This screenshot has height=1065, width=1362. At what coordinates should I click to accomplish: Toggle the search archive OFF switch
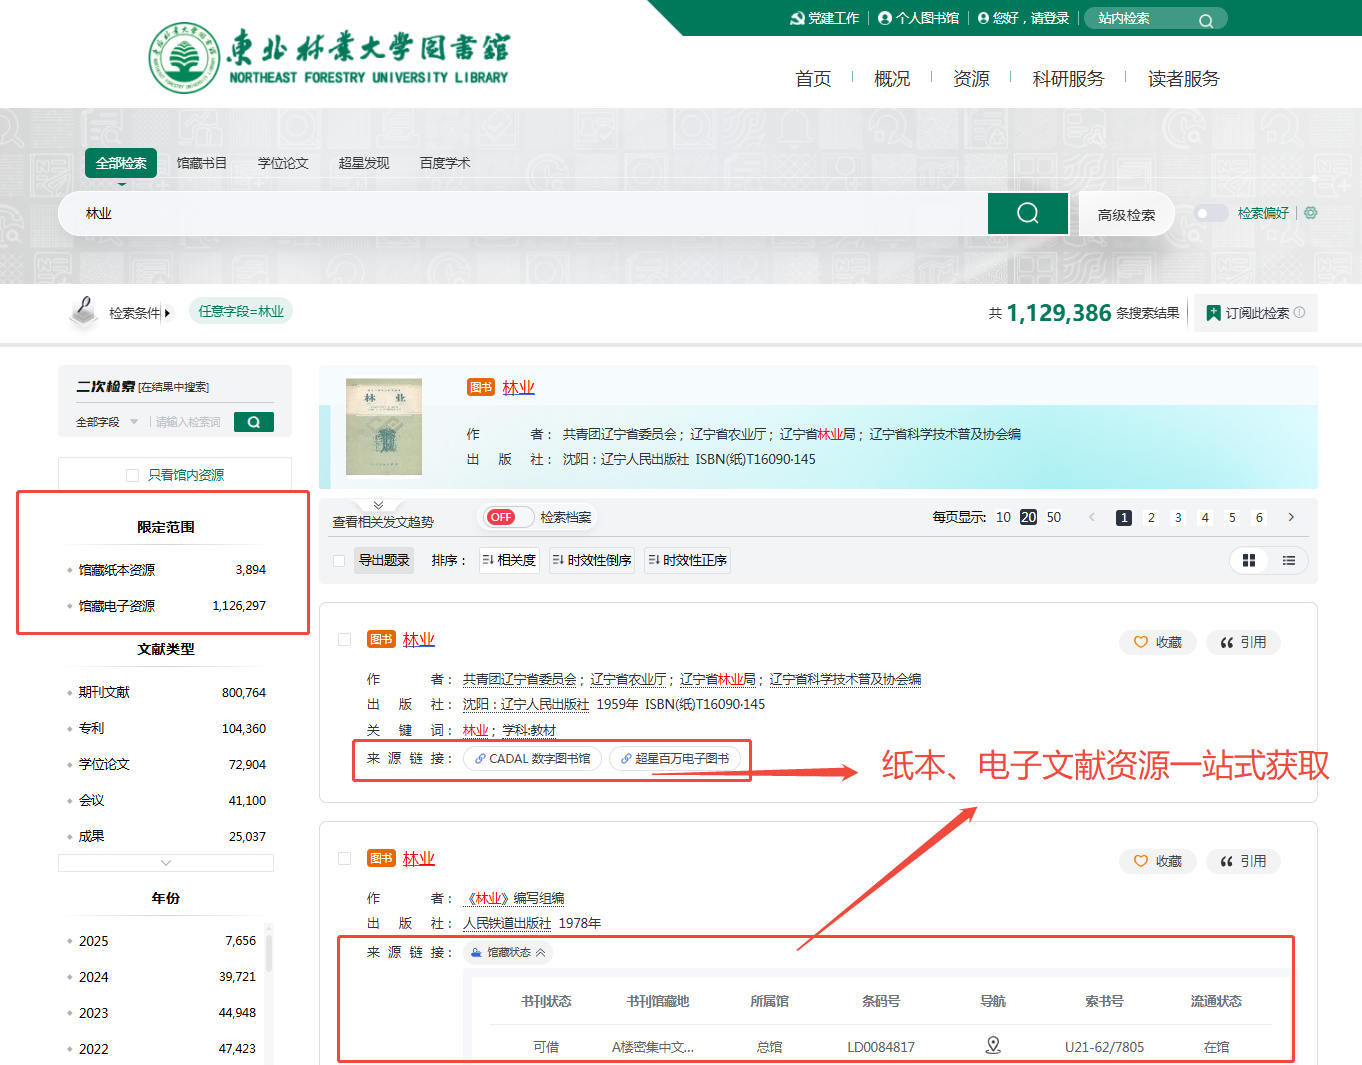click(508, 517)
